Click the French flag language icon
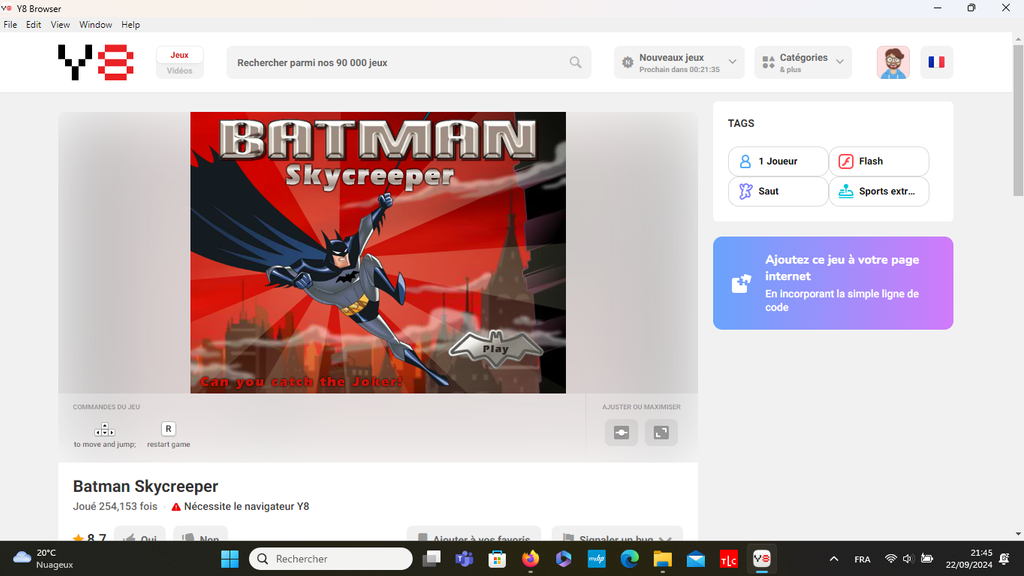Image resolution: width=1024 pixels, height=576 pixels. pyautogui.click(x=936, y=62)
